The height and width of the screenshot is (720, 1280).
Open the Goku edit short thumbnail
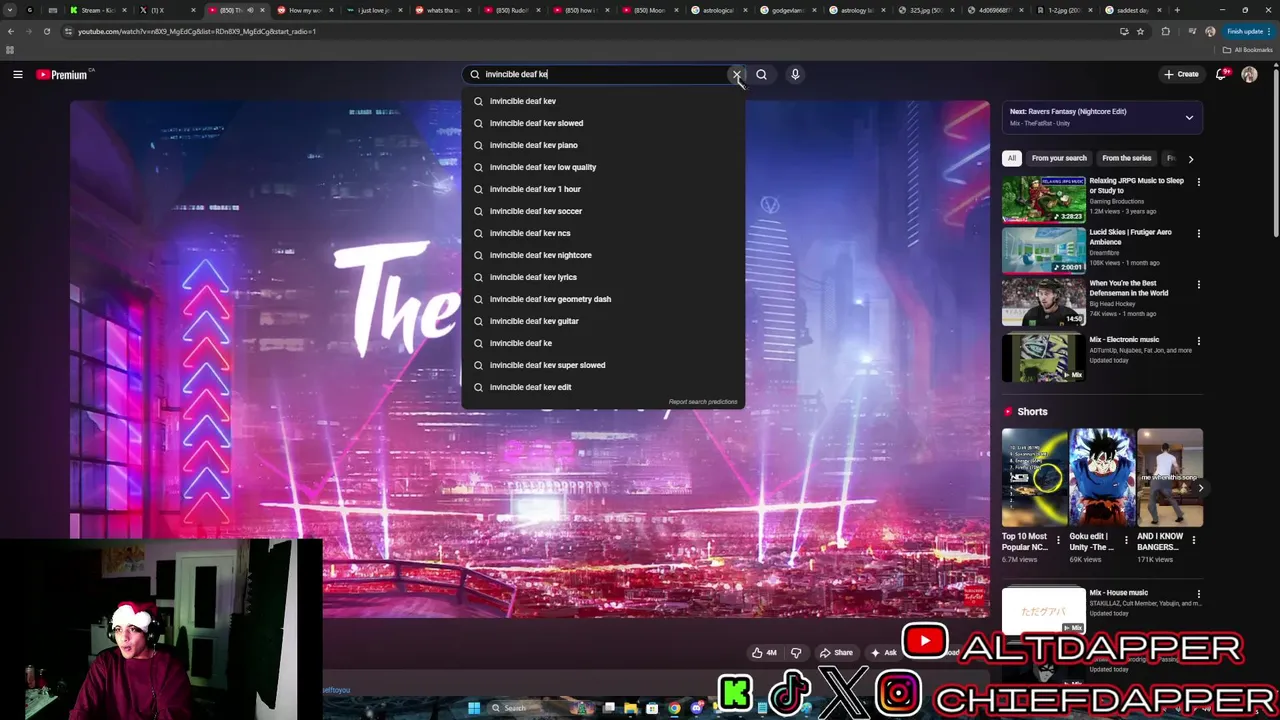tap(1102, 477)
